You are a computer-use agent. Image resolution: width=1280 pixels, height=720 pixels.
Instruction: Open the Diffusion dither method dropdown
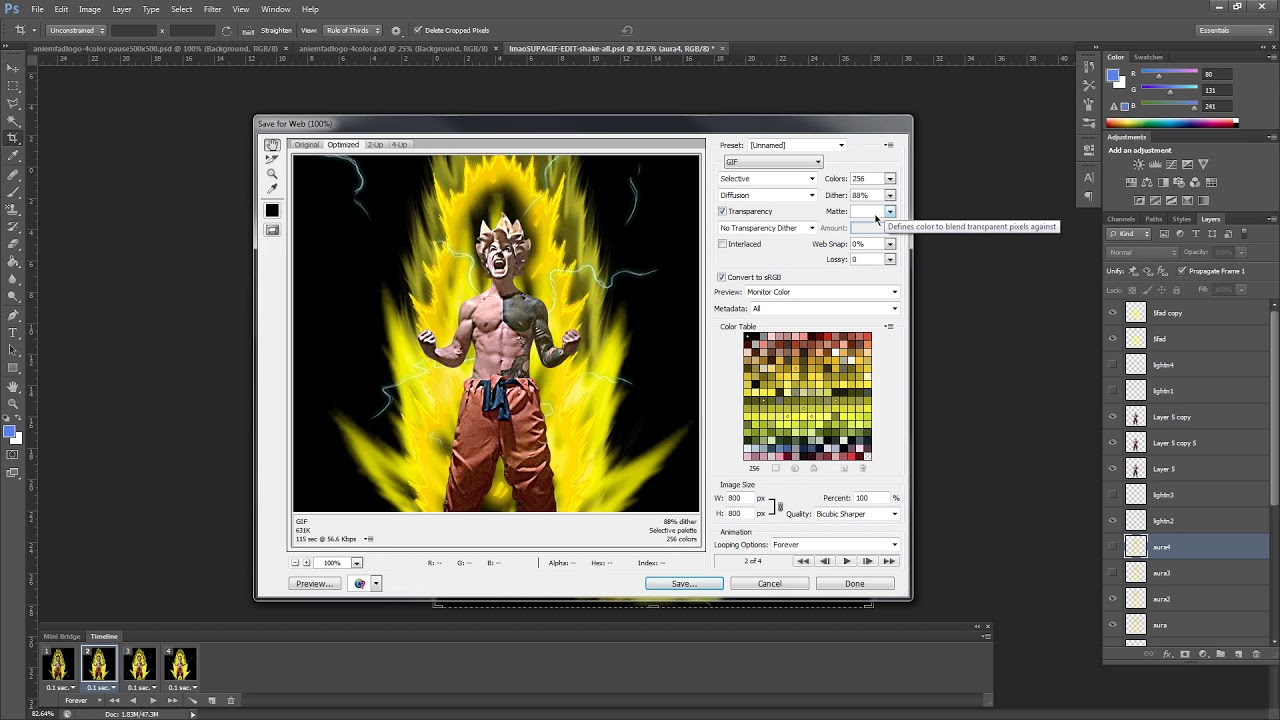767,195
